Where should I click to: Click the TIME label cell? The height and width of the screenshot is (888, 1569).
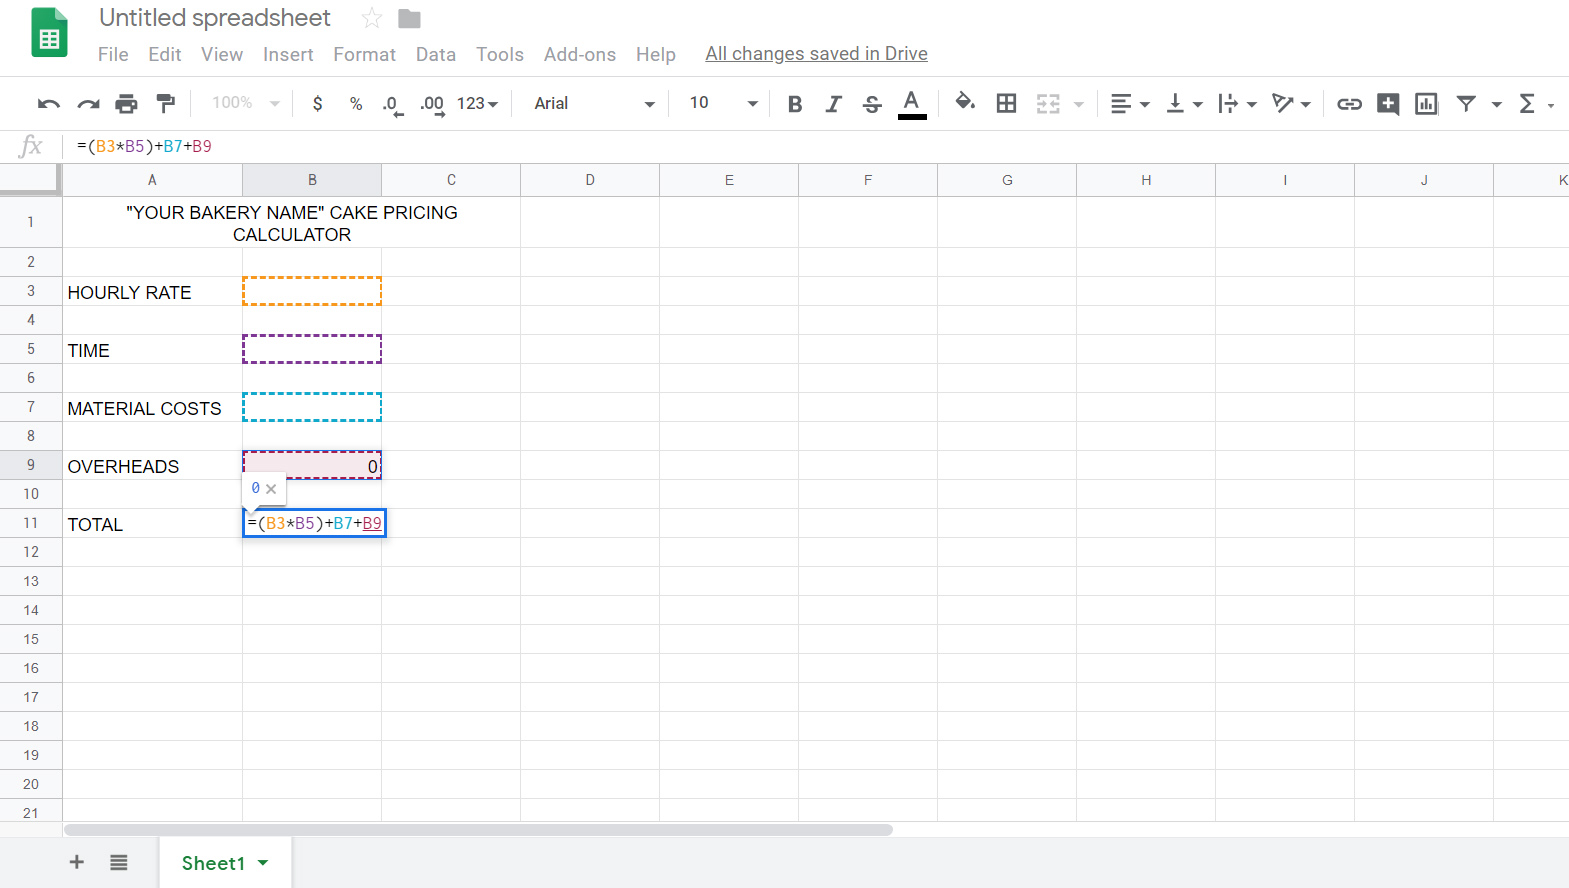pos(152,350)
